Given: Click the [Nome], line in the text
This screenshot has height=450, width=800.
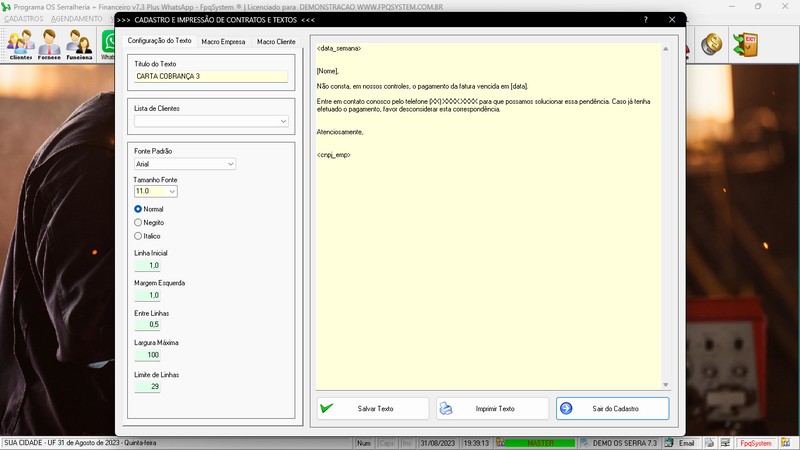Looking at the screenshot, I should (x=328, y=71).
